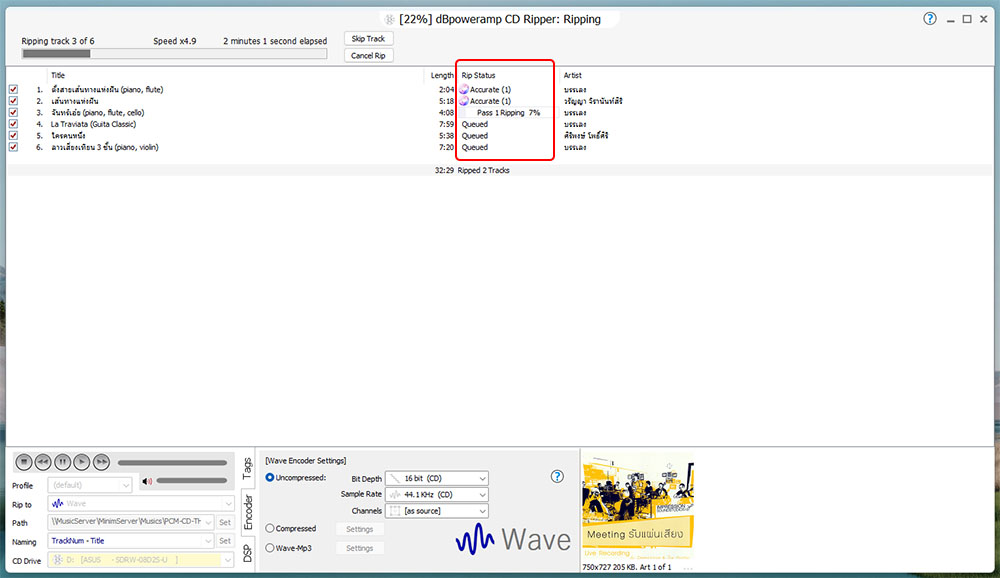This screenshot has width=1000, height=578.
Task: Switch to the Tags tab
Action: pos(247,468)
